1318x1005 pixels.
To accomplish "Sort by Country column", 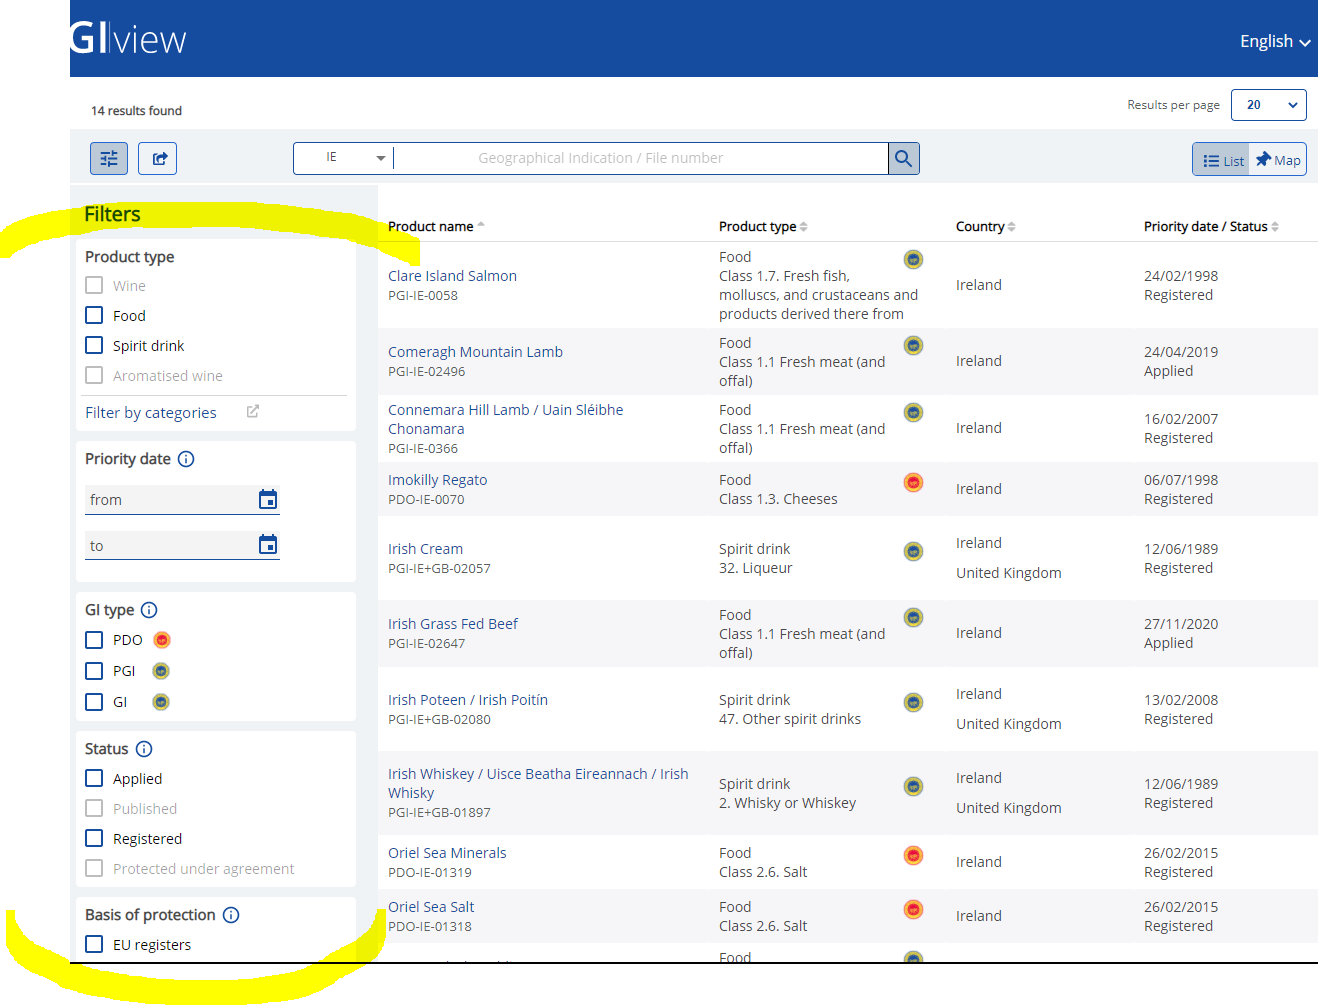I will pyautogui.click(x=985, y=226).
